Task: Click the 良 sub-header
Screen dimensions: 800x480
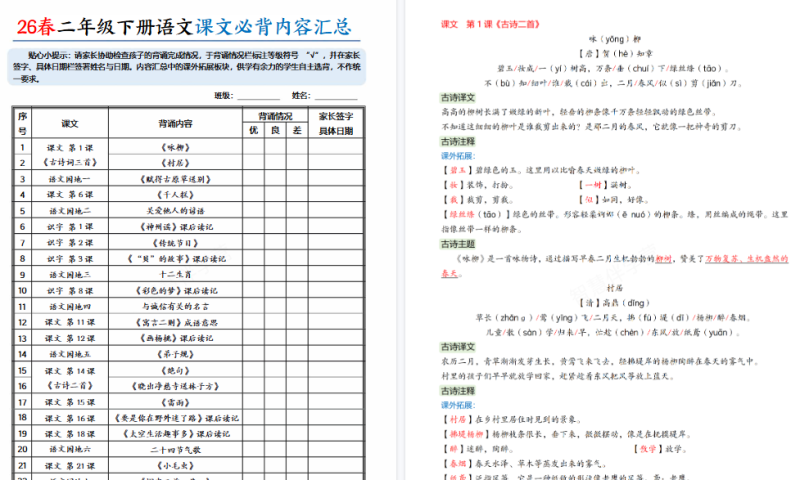Action: (x=275, y=131)
